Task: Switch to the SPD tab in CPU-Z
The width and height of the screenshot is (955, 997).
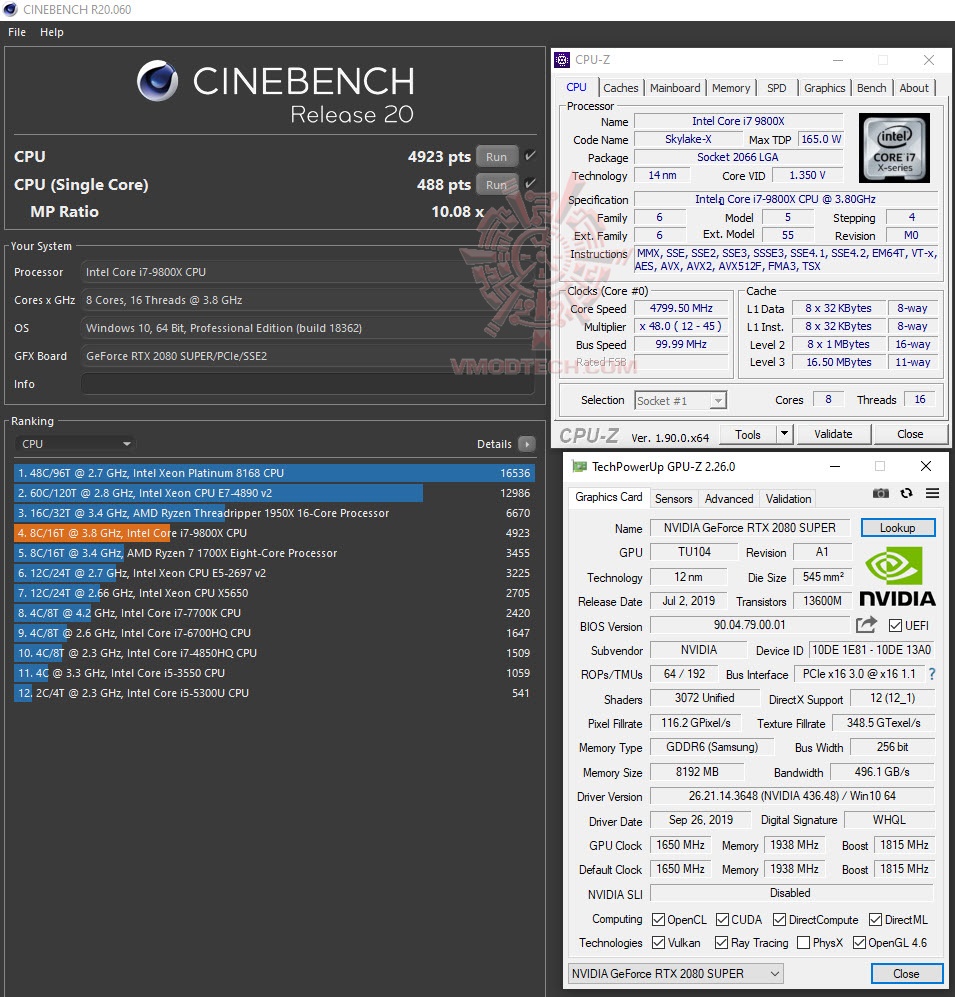Action: click(776, 88)
